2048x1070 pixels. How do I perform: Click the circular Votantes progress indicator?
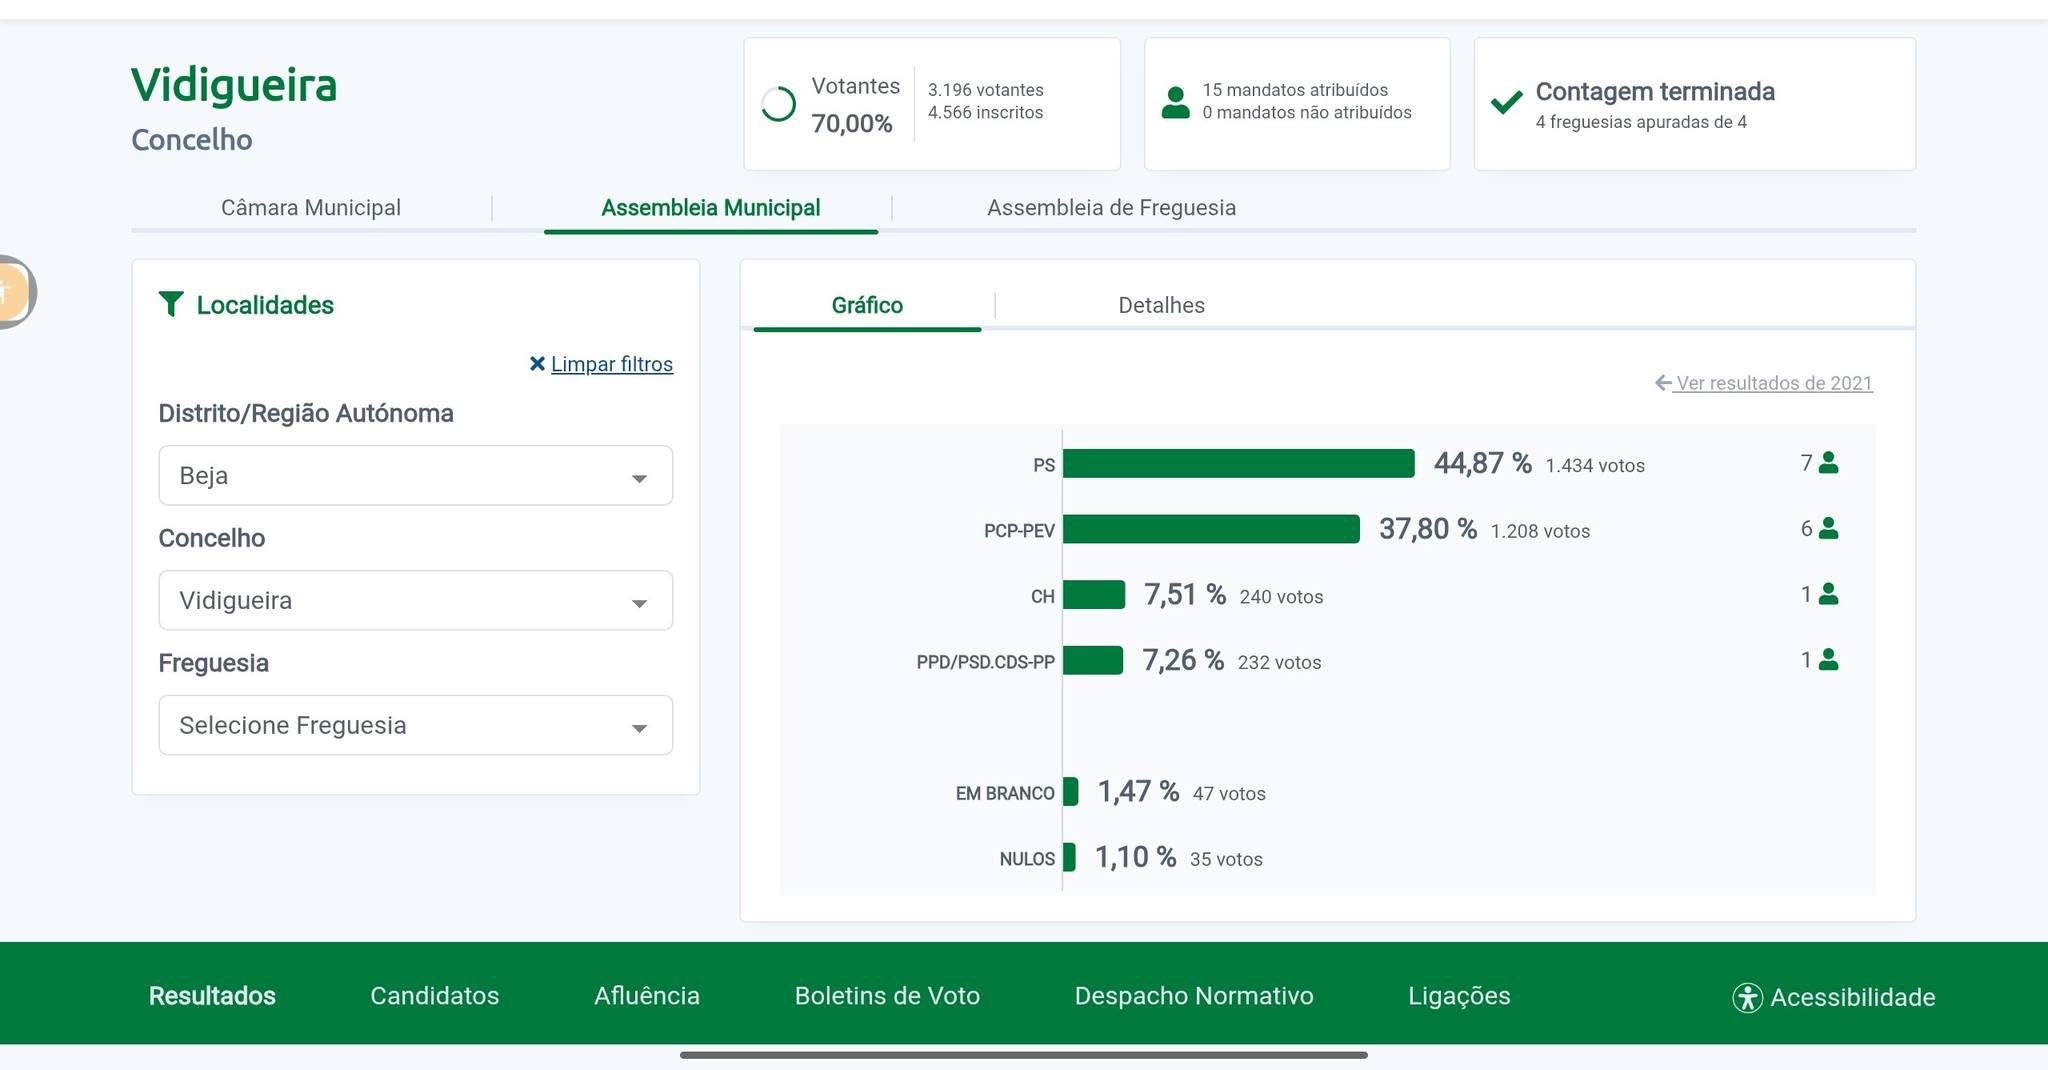pos(778,104)
